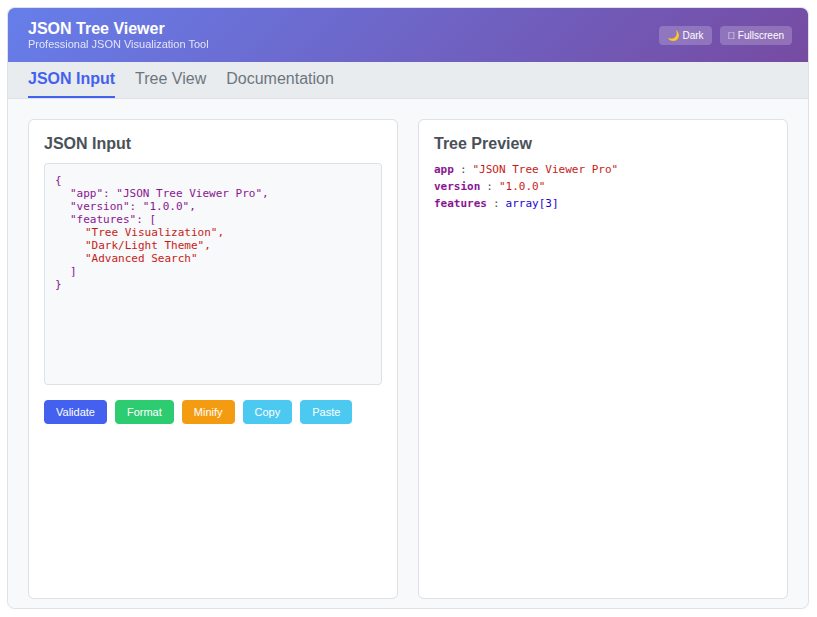Select the JSON Input tab
The image size is (817, 617).
[x=71, y=79]
